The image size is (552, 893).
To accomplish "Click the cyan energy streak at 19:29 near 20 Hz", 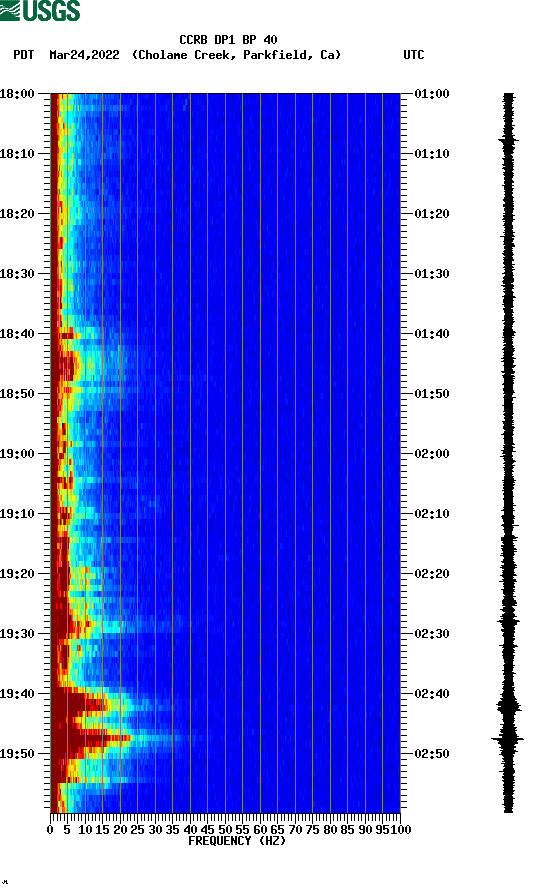I will 114,627.
